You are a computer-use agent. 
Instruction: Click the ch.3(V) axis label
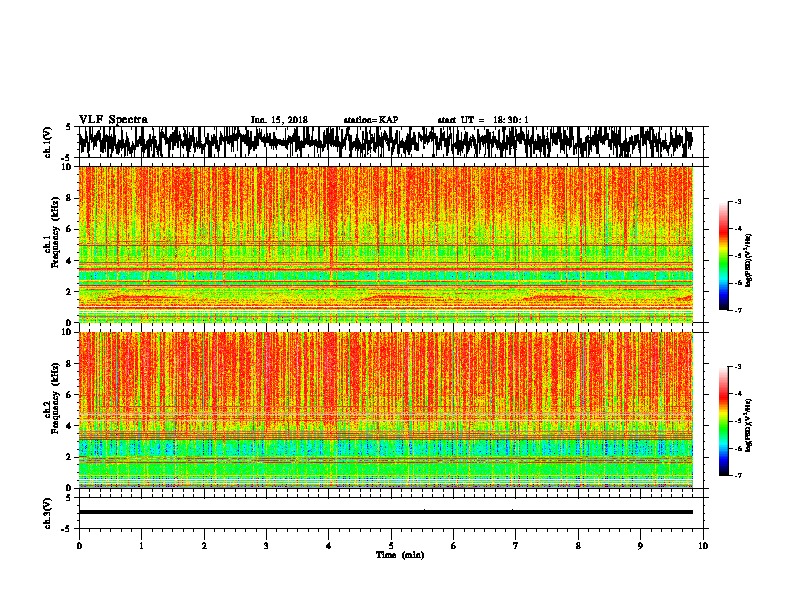point(48,513)
